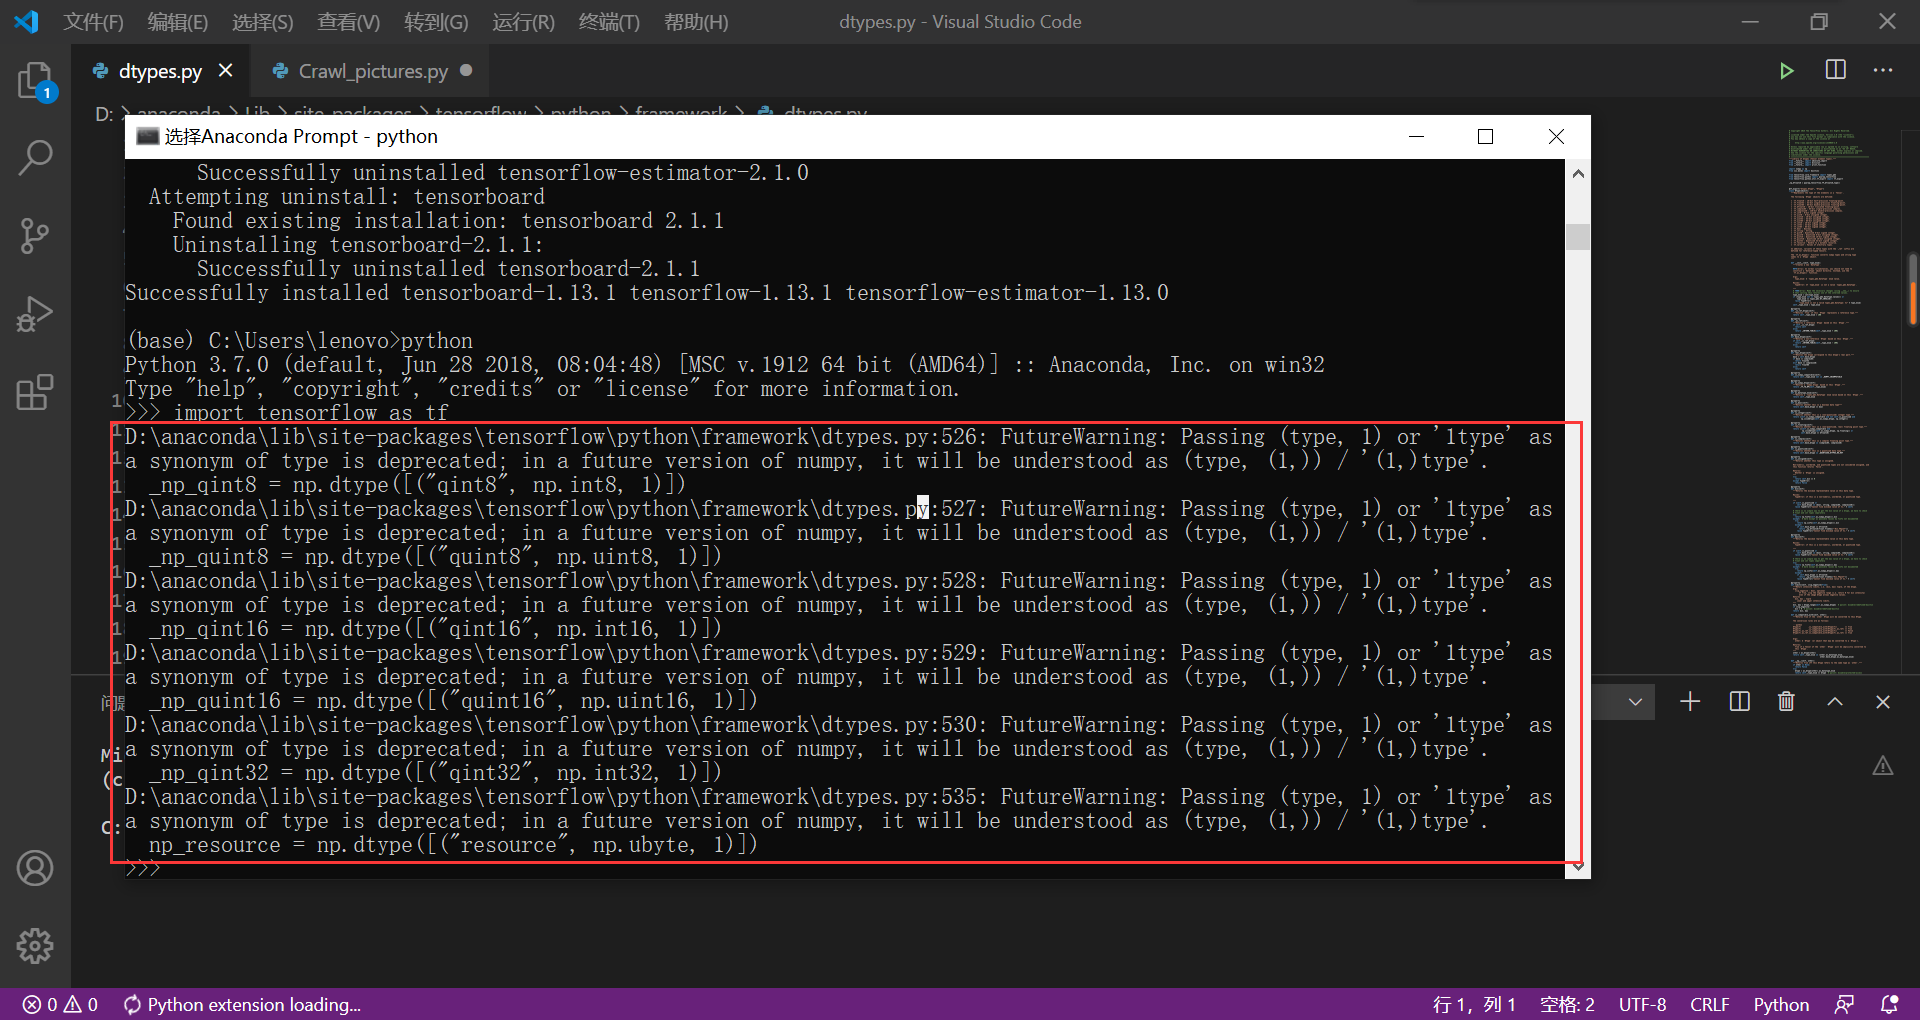Split the editor to the right
The width and height of the screenshot is (1920, 1020).
[x=1836, y=70]
